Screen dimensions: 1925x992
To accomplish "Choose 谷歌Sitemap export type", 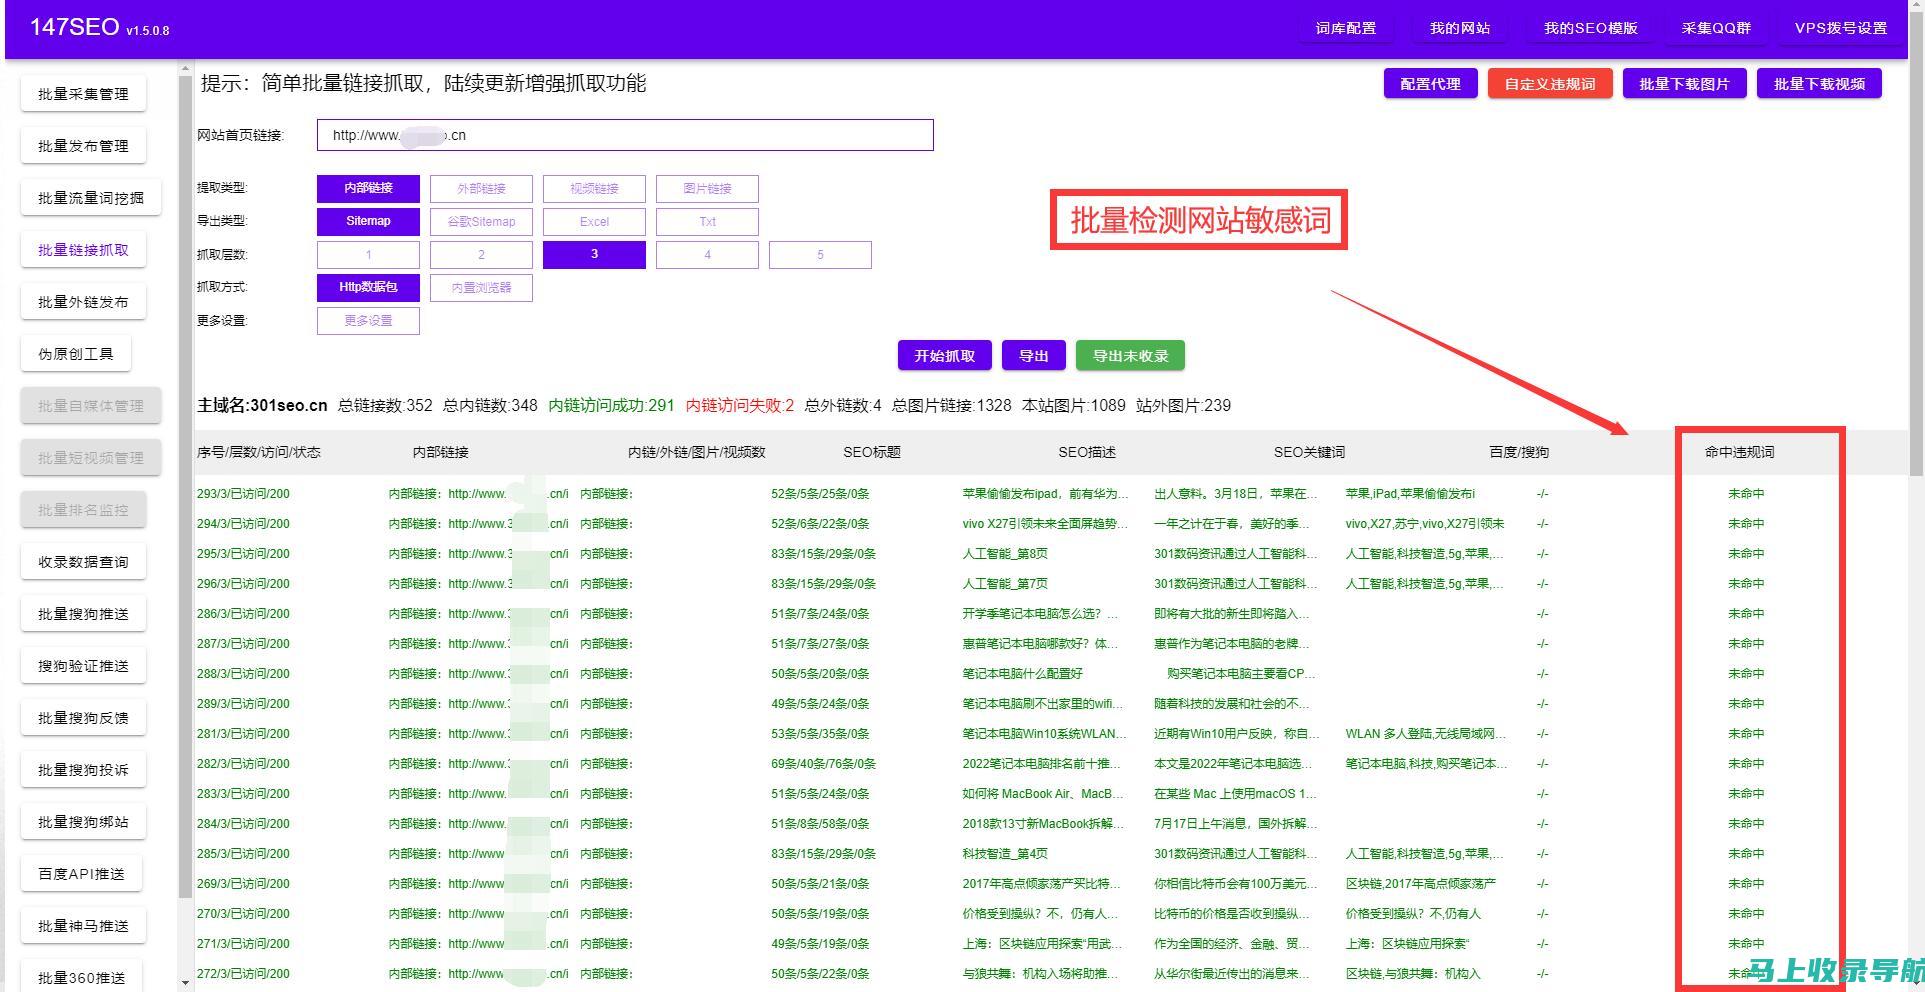I will coord(481,222).
